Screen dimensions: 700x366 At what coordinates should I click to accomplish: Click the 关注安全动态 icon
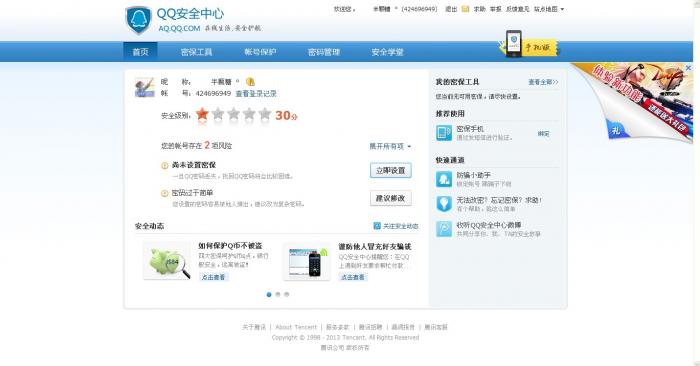[x=377, y=226]
